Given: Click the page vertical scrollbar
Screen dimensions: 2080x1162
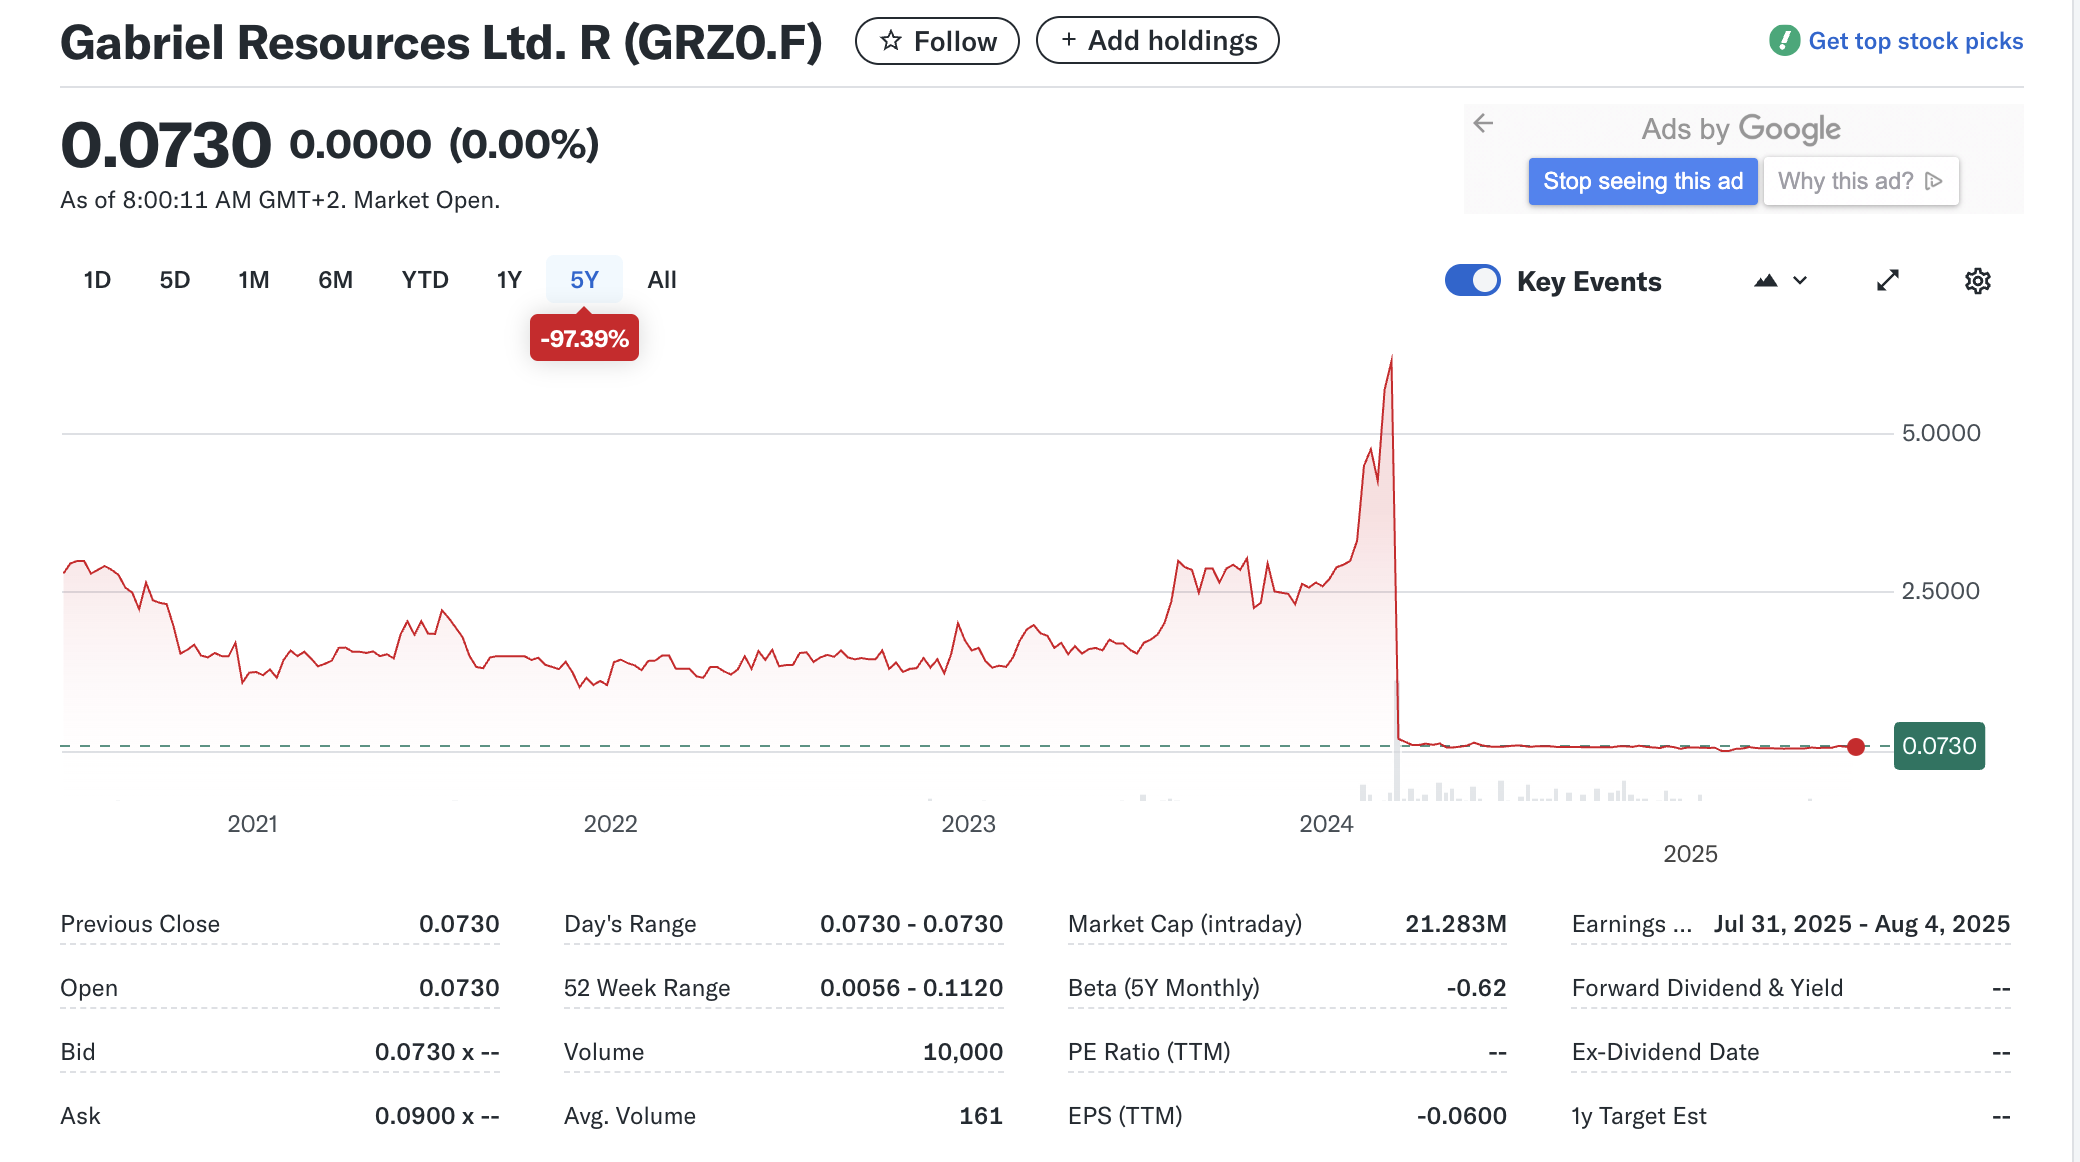Looking at the screenshot, I should point(2076,581).
